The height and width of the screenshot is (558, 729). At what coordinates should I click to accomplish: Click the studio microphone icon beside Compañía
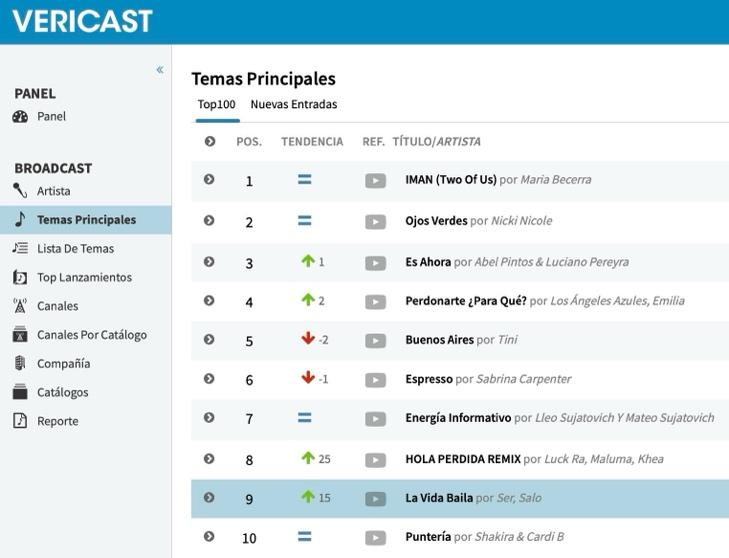point(20,363)
